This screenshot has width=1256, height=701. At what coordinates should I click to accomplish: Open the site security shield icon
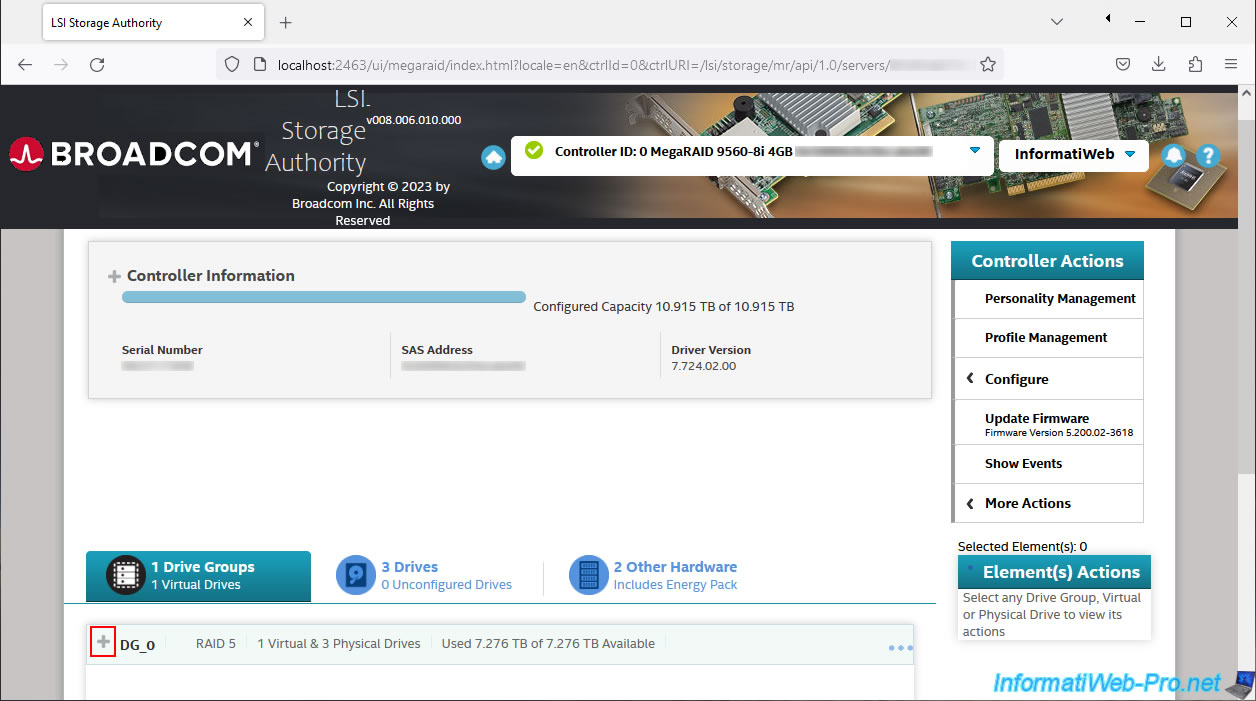pyautogui.click(x=232, y=64)
